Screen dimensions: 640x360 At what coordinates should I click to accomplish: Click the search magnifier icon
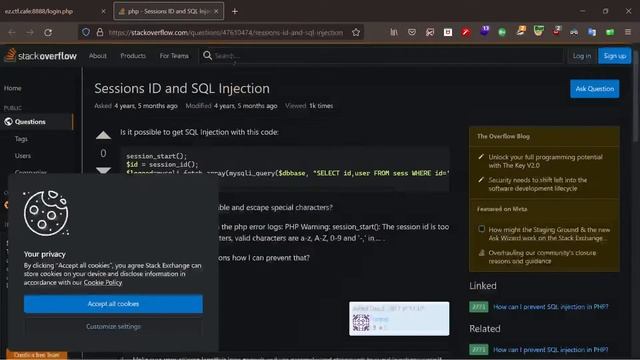tap(207, 55)
